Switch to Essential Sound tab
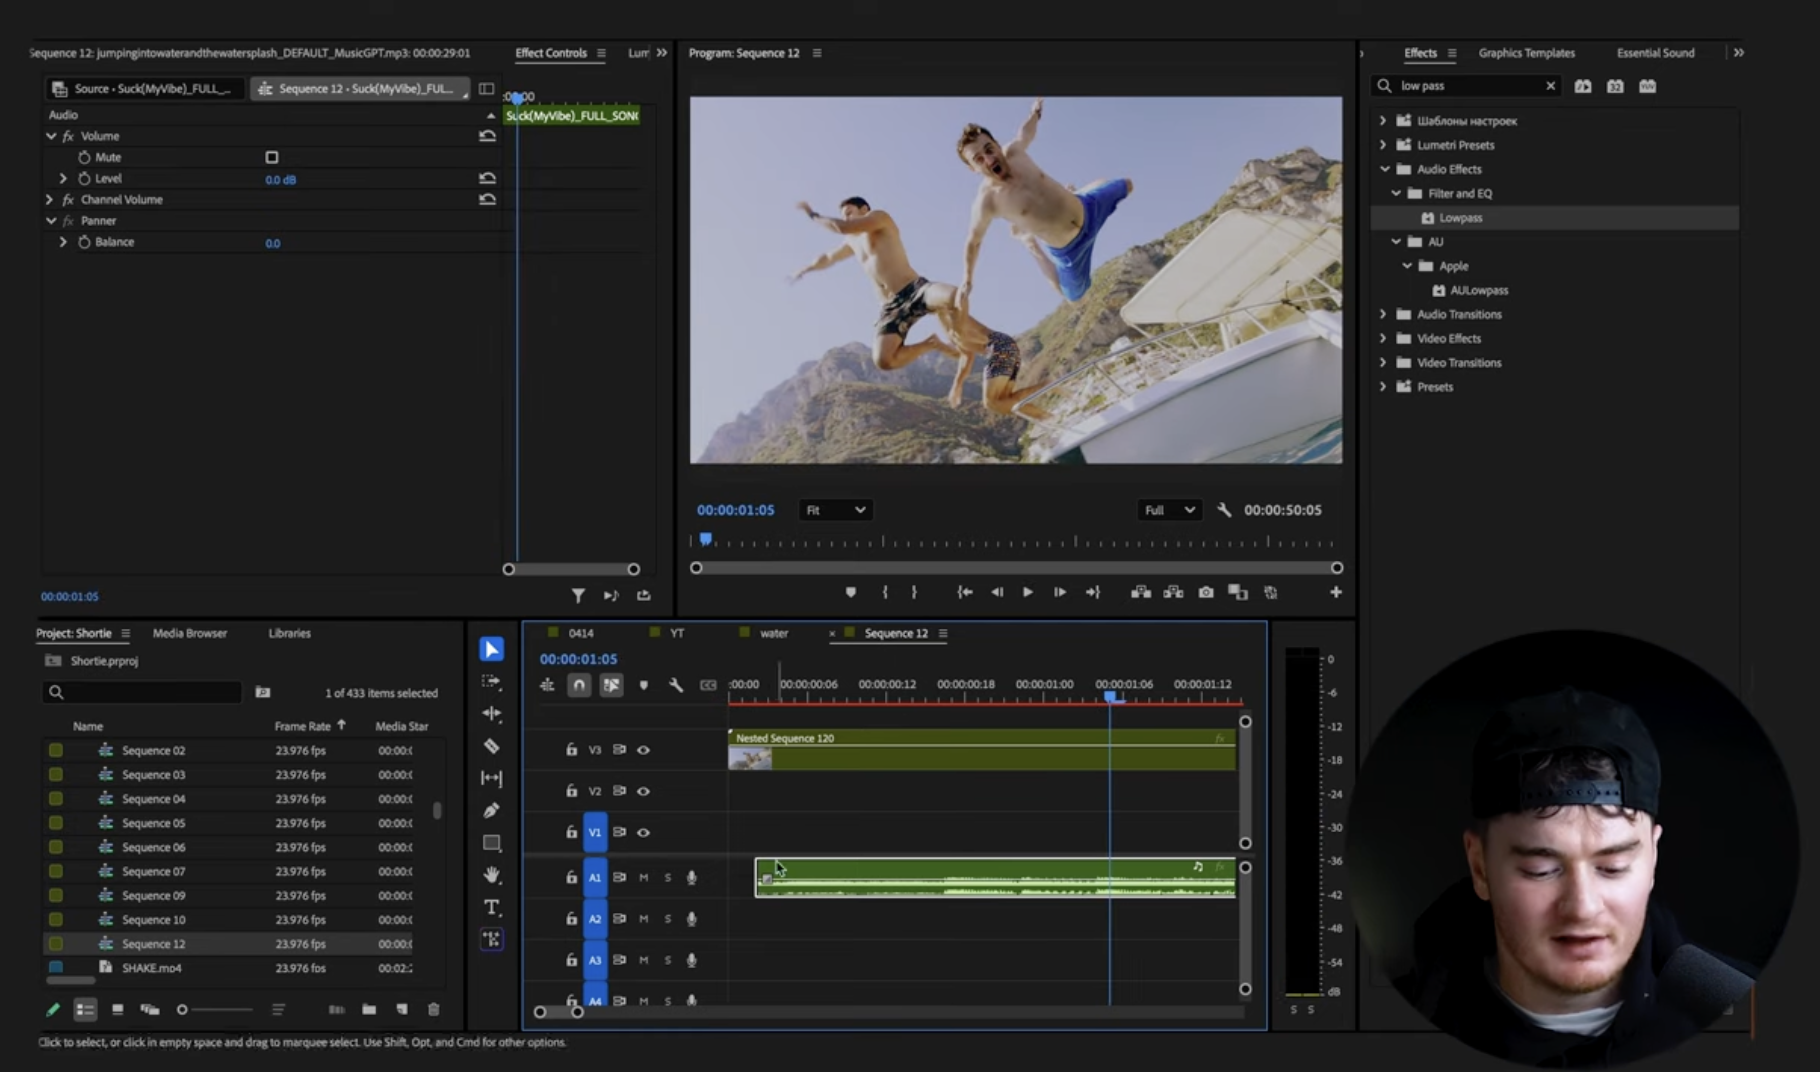The width and height of the screenshot is (1820, 1072). [1655, 53]
